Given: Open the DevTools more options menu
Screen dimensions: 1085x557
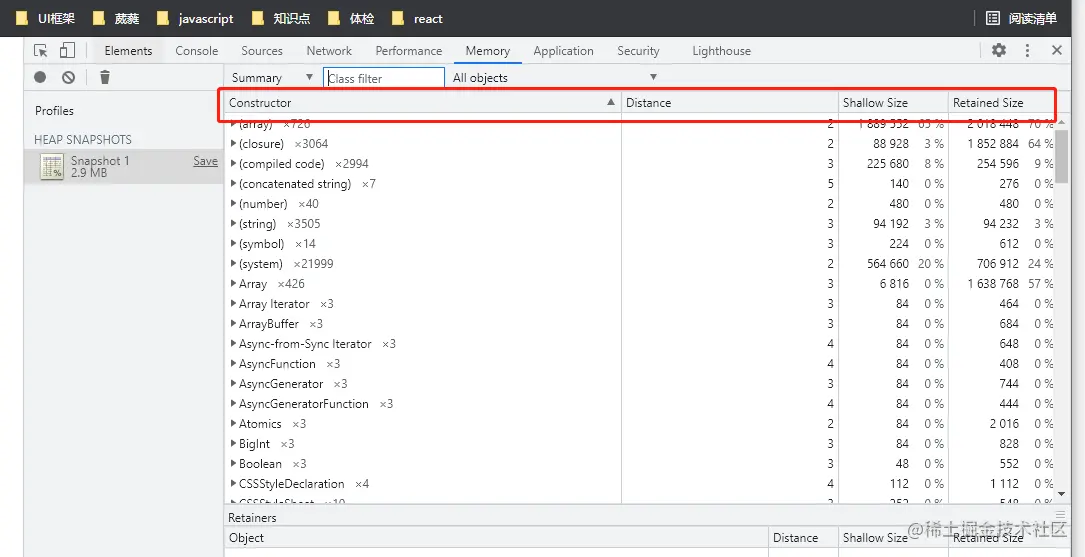Looking at the screenshot, I should [1028, 50].
